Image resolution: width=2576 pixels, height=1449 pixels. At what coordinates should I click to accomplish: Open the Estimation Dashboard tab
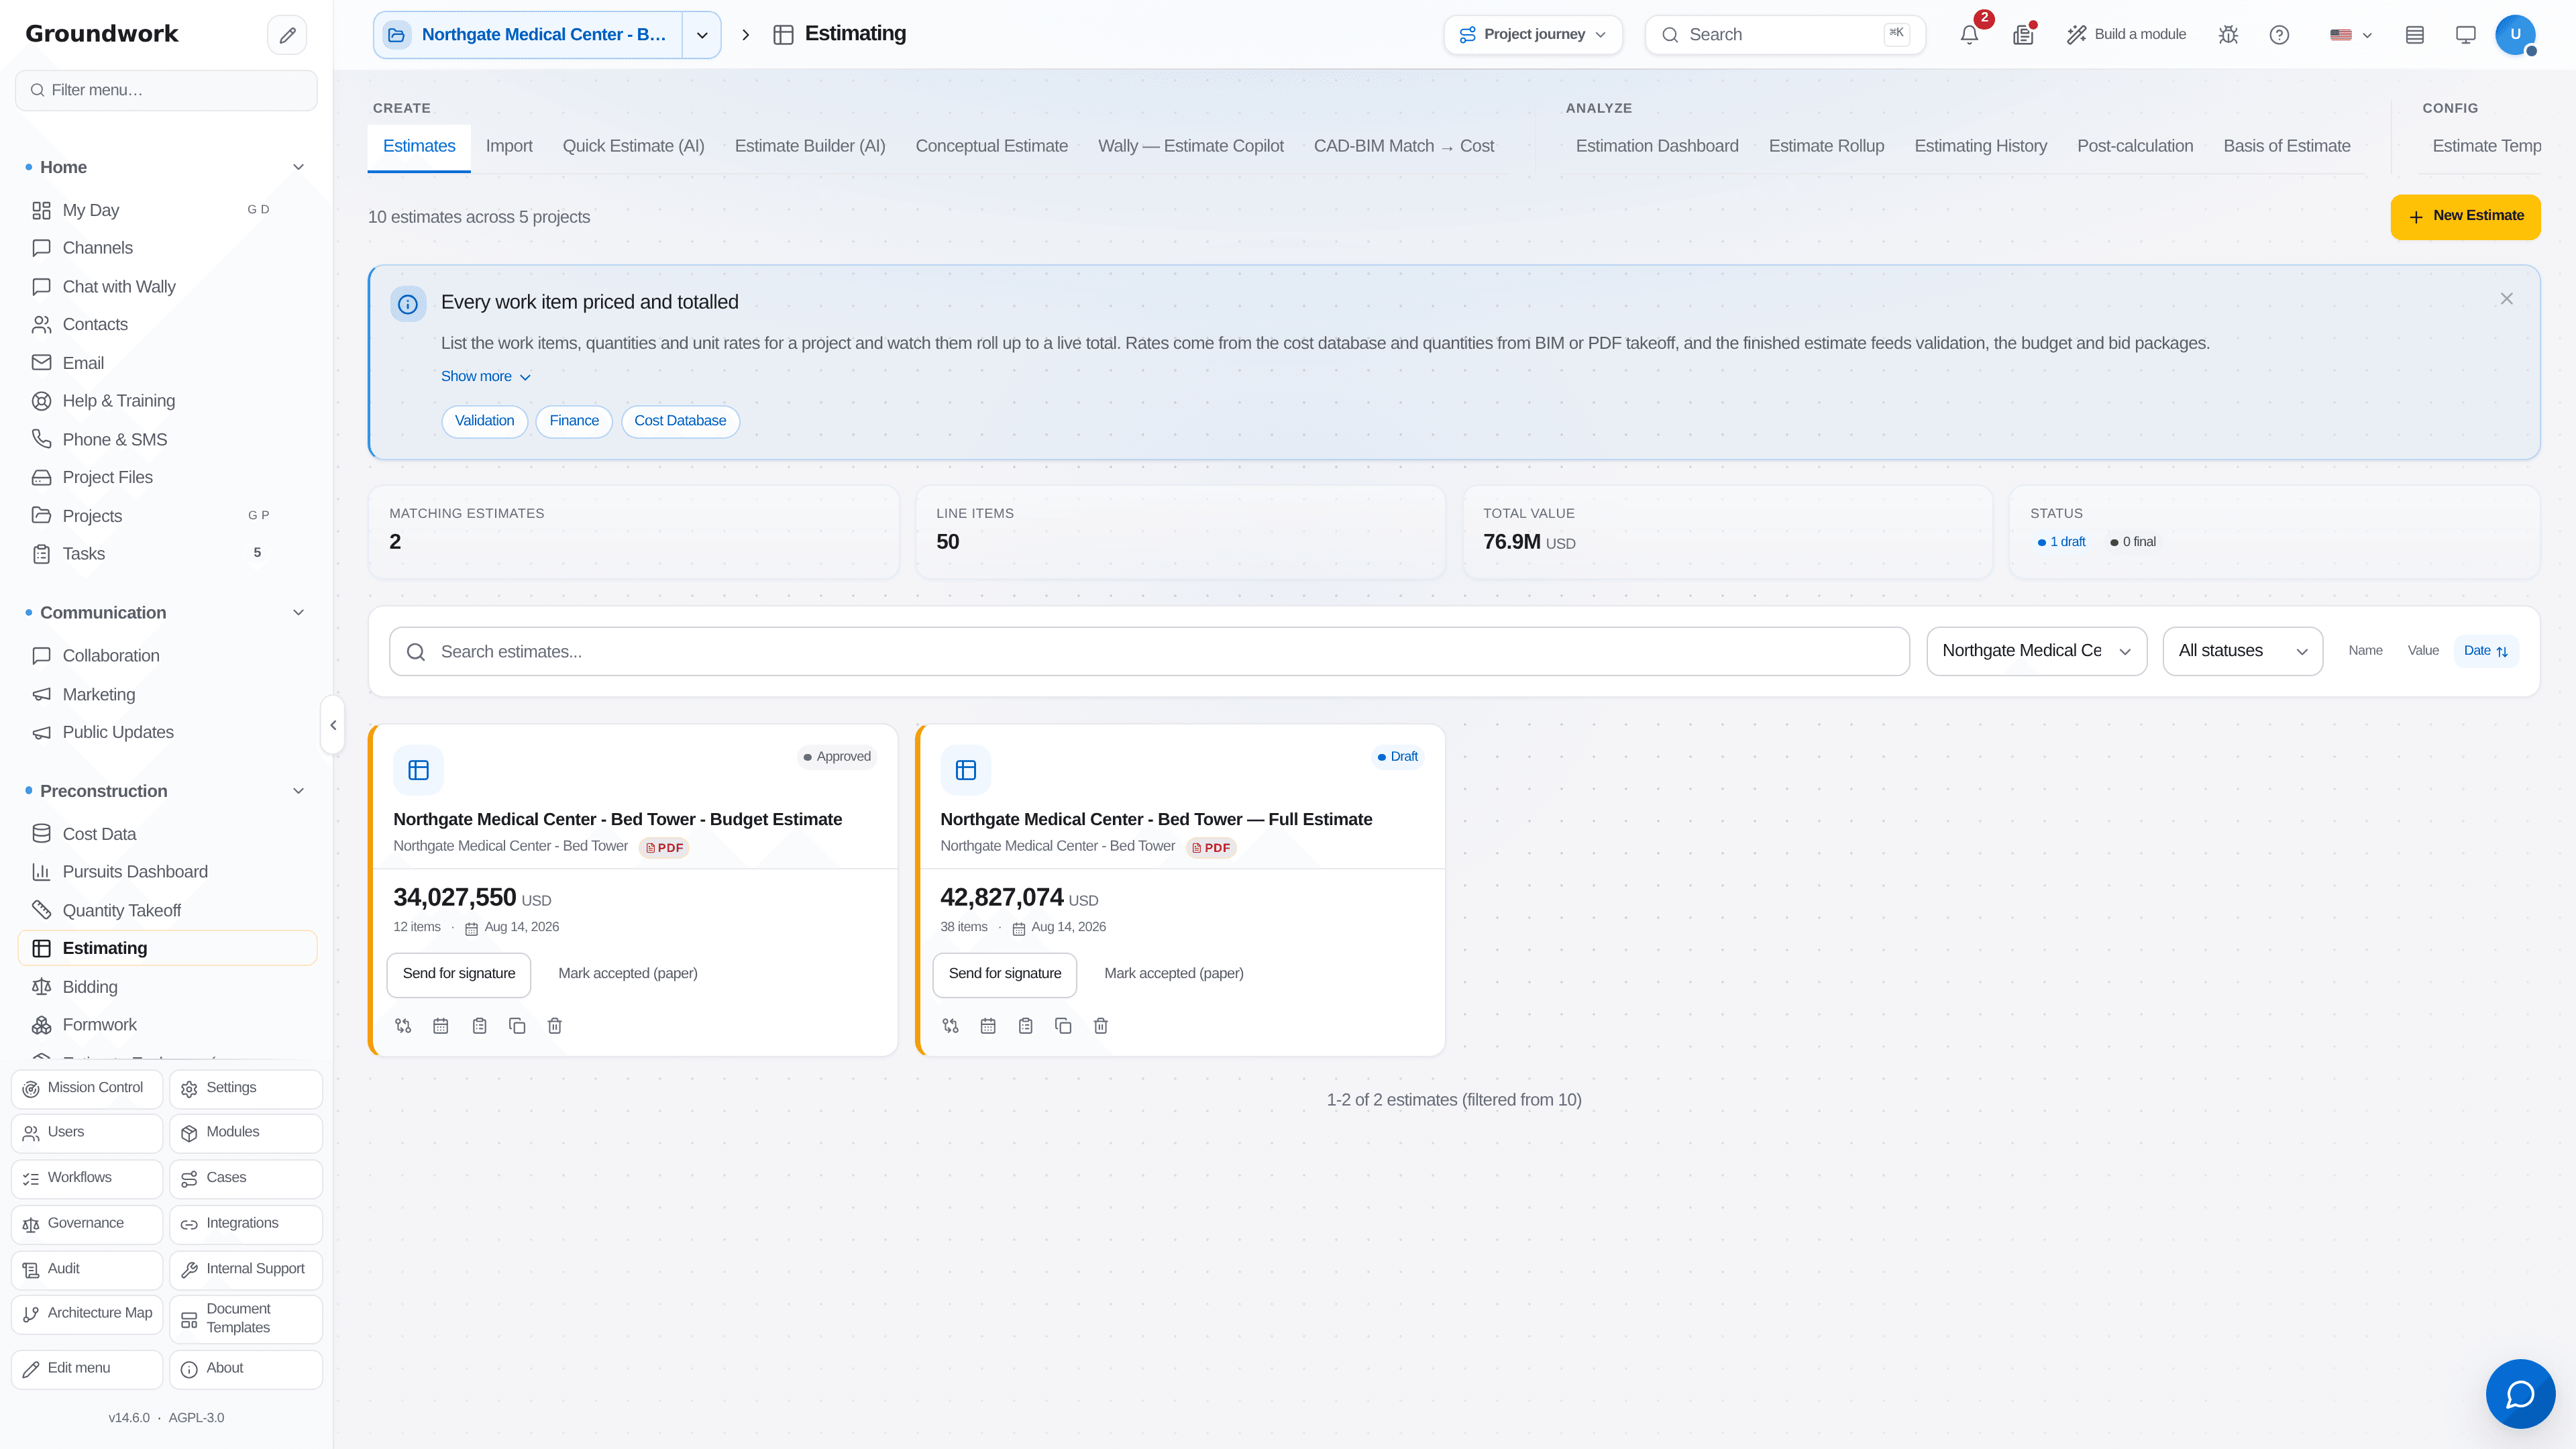coord(1657,146)
